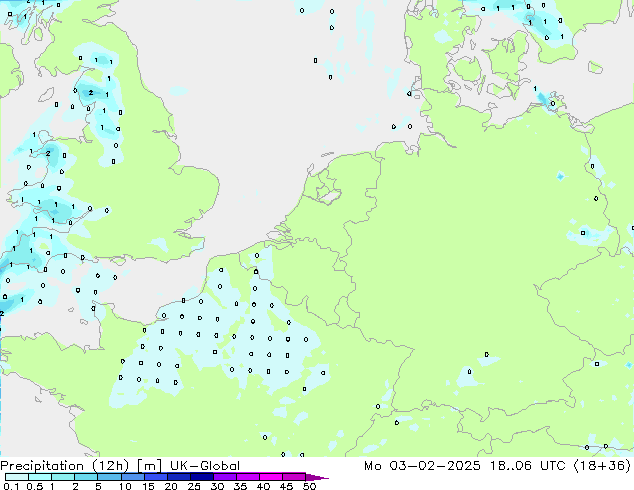Click the "5" legend scale label
The image size is (634, 490).
98,486
